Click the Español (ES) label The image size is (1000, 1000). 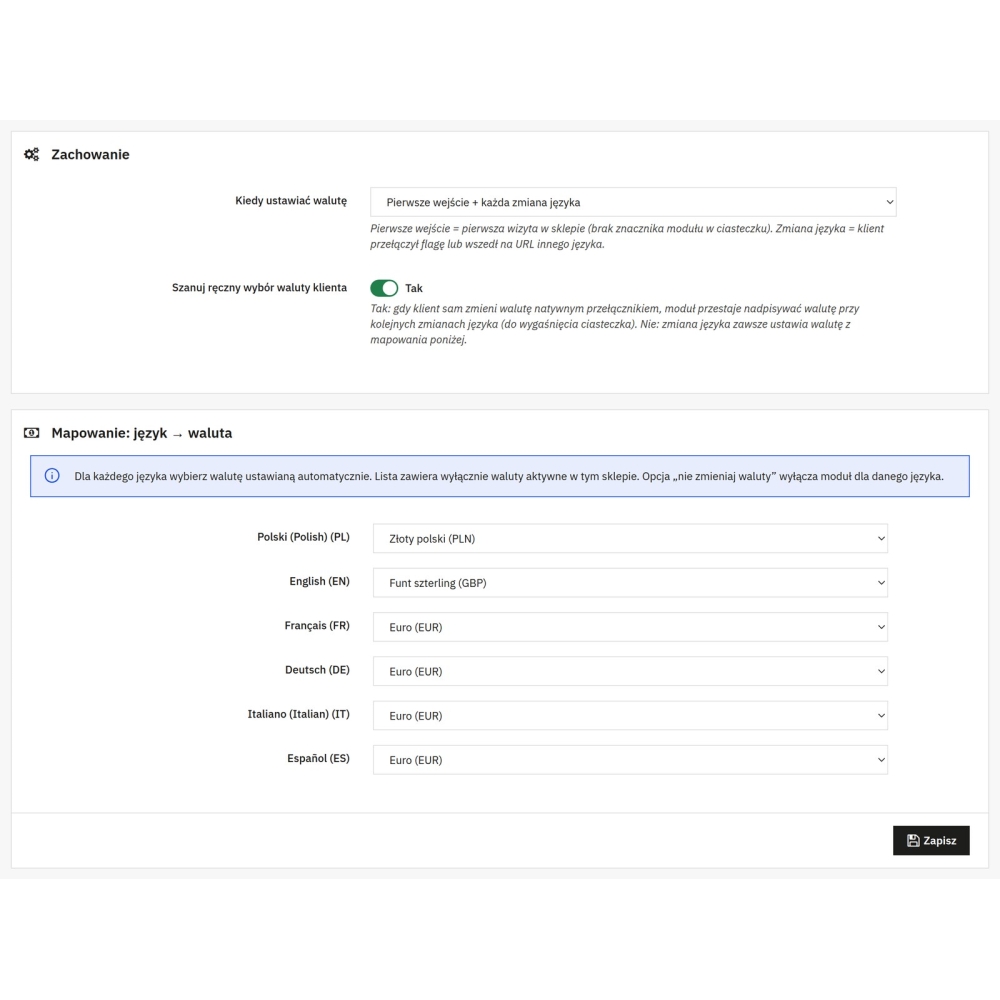coord(318,758)
